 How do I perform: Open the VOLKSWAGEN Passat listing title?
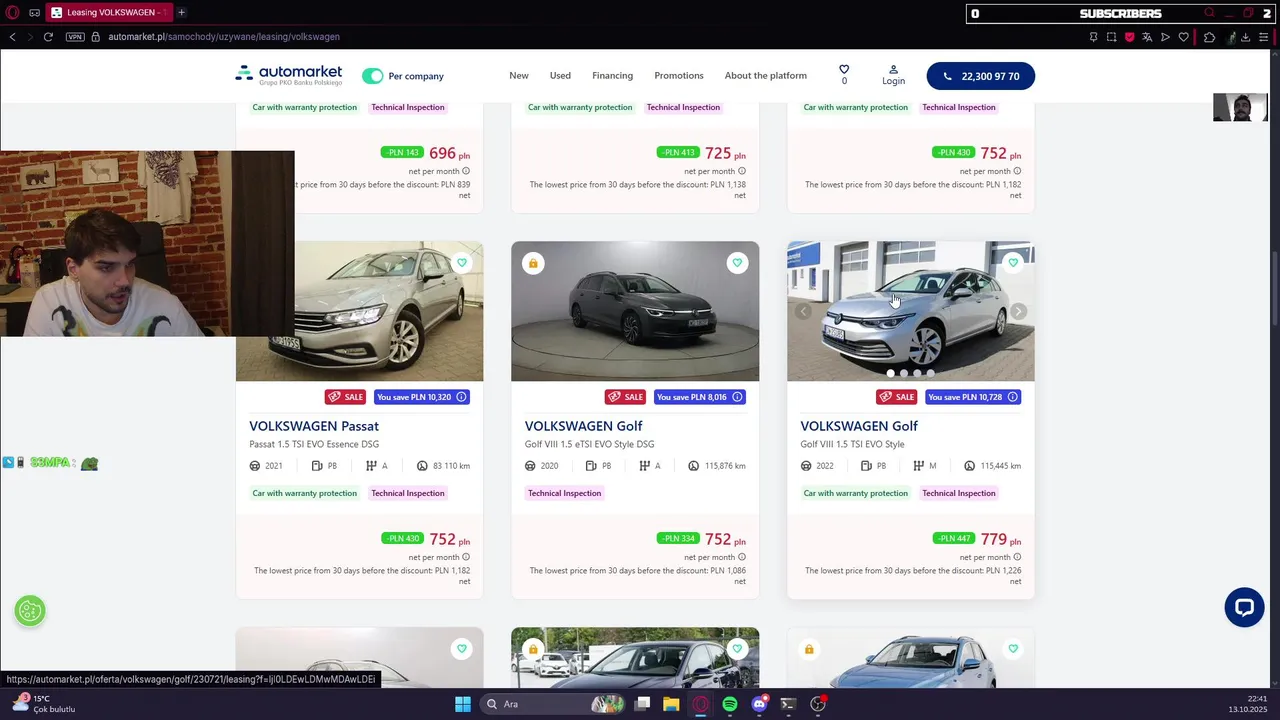pyautogui.click(x=314, y=426)
